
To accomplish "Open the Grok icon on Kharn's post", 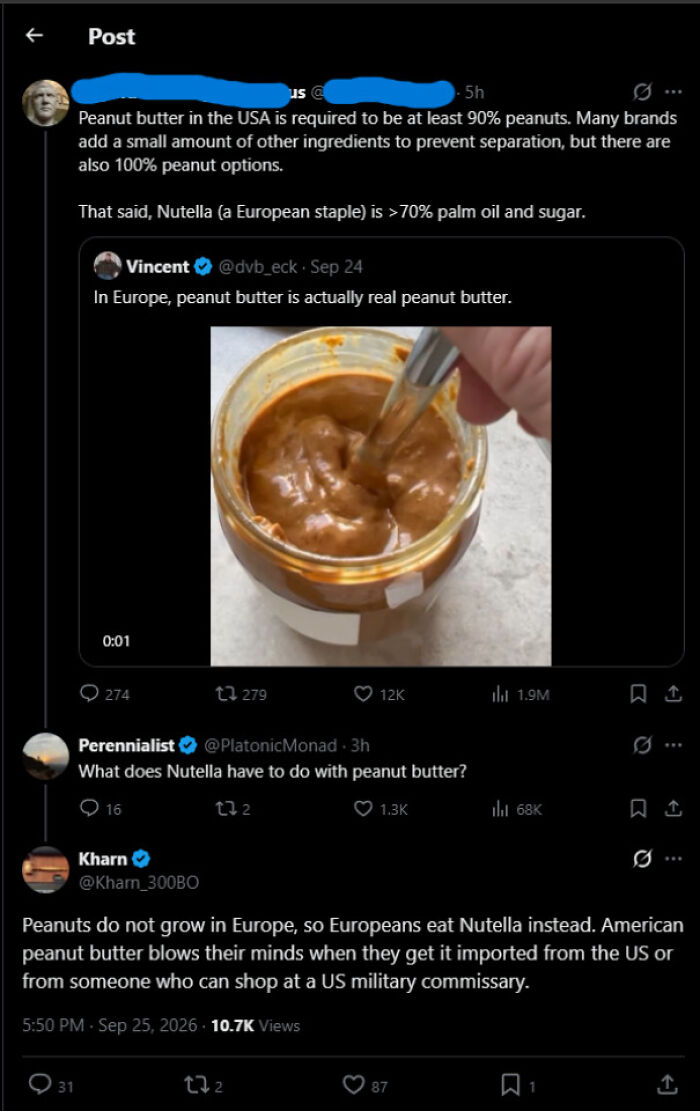I will (642, 858).
